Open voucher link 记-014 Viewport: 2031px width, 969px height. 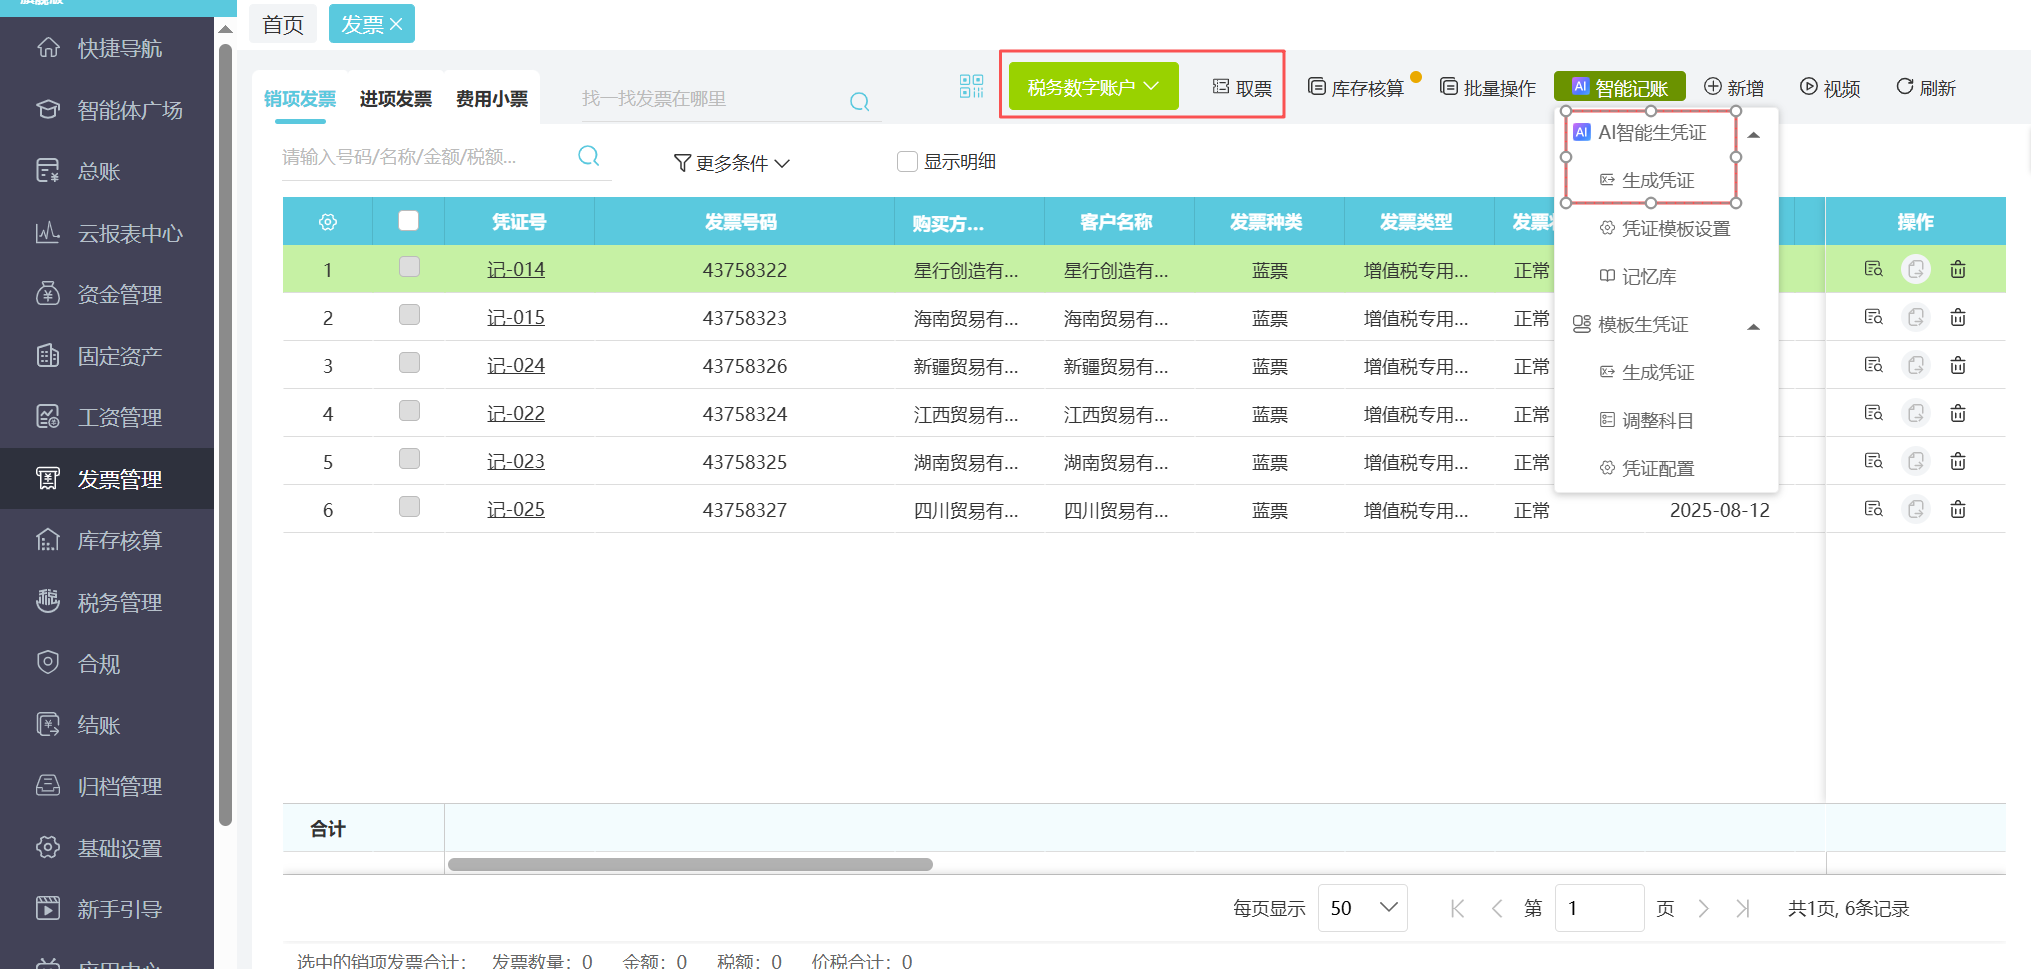tap(516, 269)
